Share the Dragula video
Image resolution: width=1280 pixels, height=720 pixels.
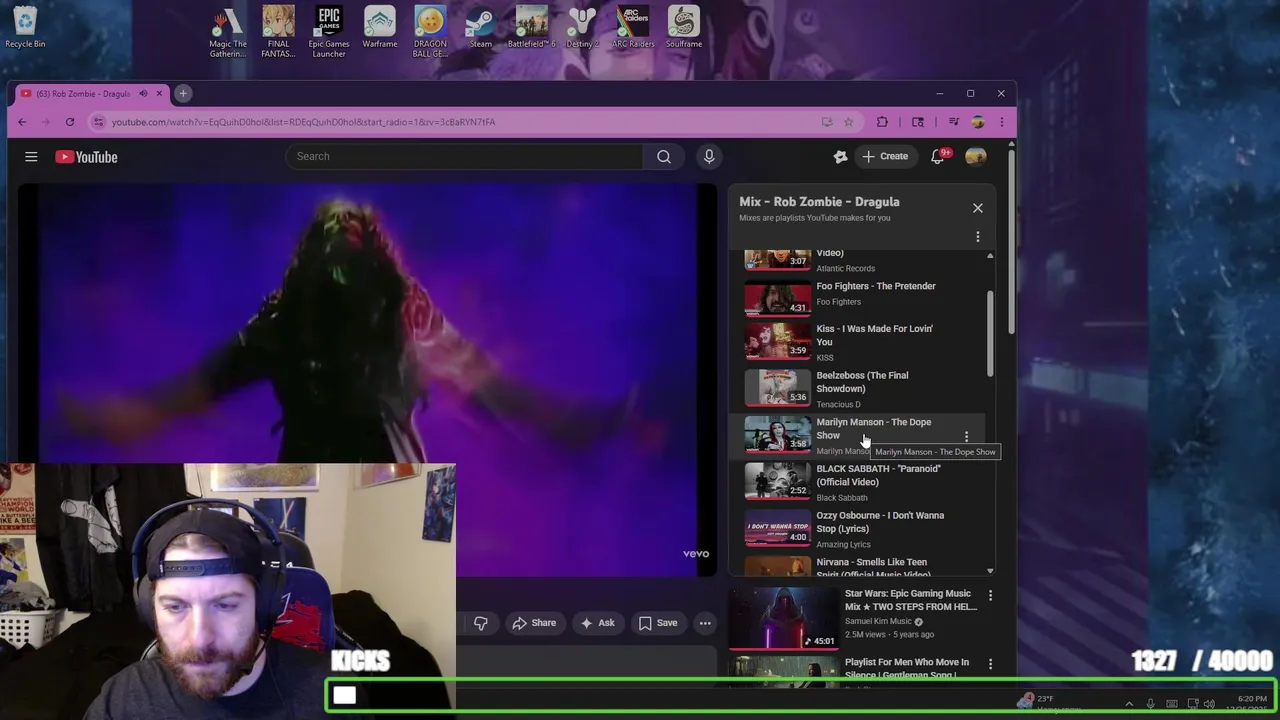[x=534, y=623]
